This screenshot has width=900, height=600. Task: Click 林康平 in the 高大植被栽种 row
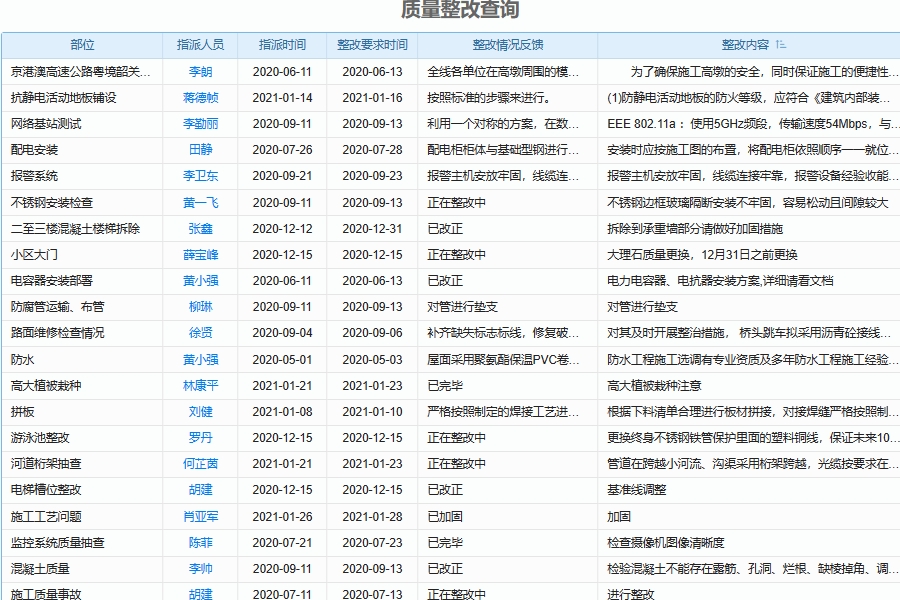[199, 384]
